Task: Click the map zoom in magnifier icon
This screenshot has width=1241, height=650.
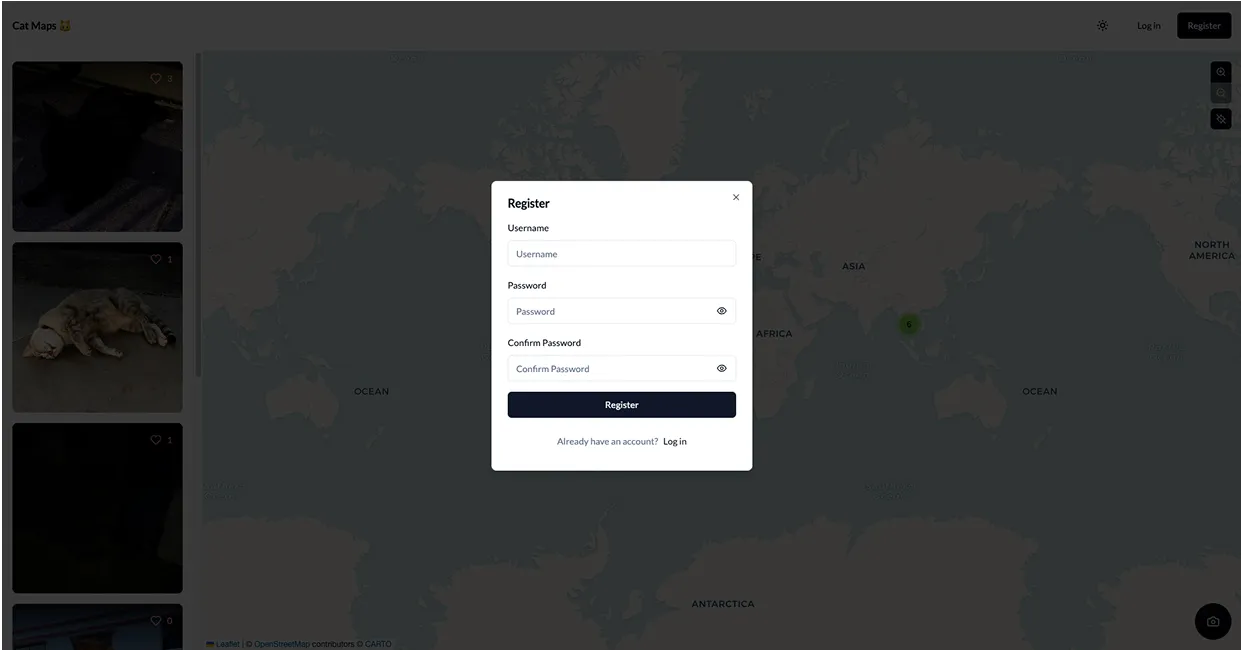Action: pos(1221,73)
